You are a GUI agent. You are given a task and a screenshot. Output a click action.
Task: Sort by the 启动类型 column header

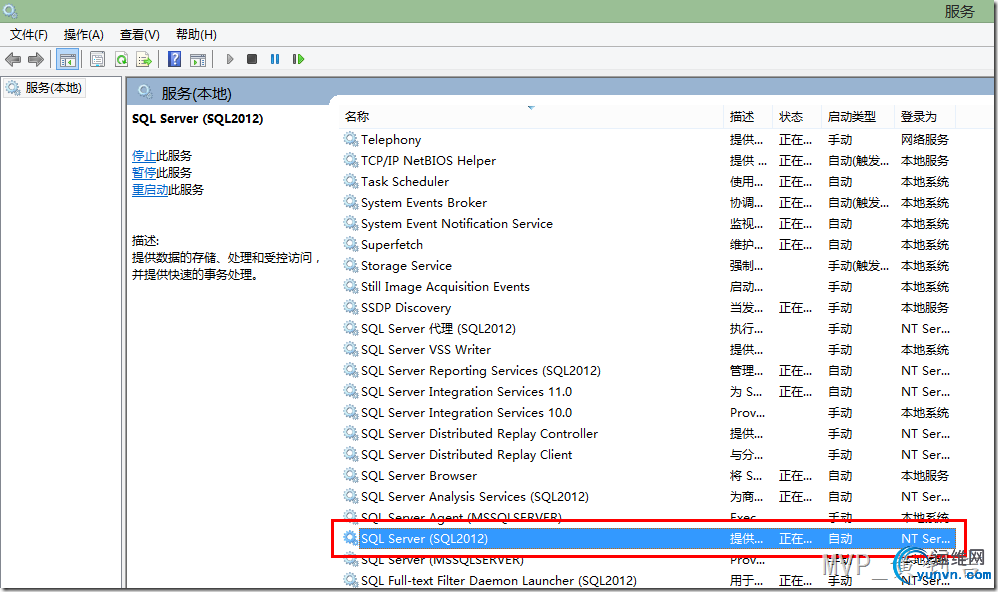pos(857,116)
